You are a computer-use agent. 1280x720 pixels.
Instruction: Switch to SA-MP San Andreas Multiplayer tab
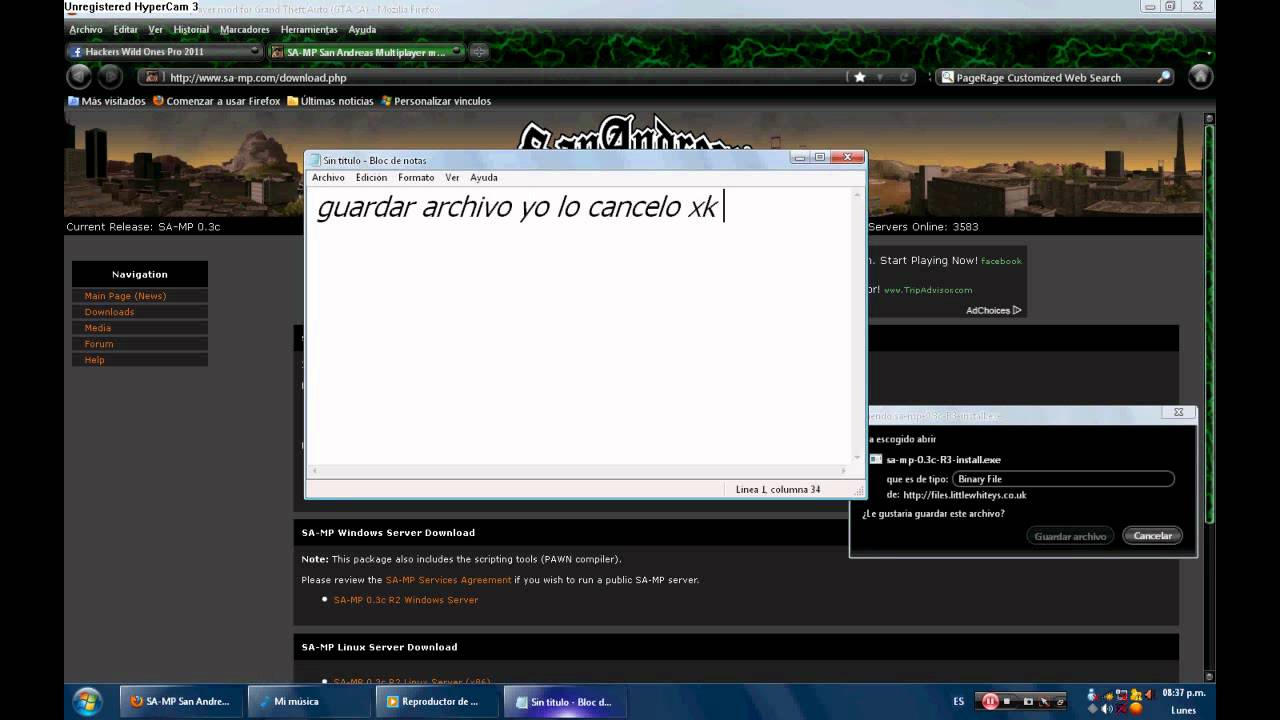click(x=365, y=52)
